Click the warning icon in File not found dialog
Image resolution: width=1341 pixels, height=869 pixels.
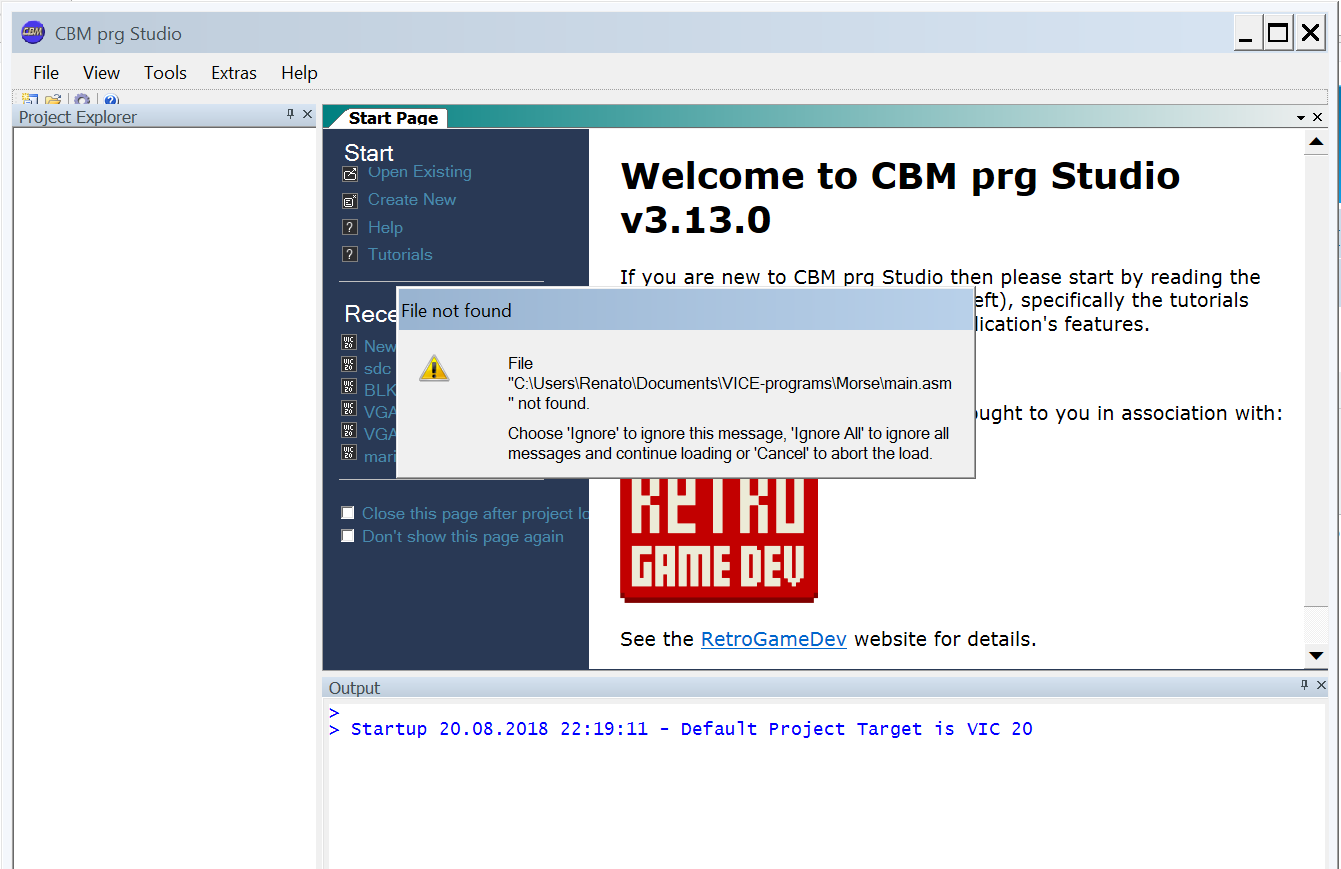(433, 367)
